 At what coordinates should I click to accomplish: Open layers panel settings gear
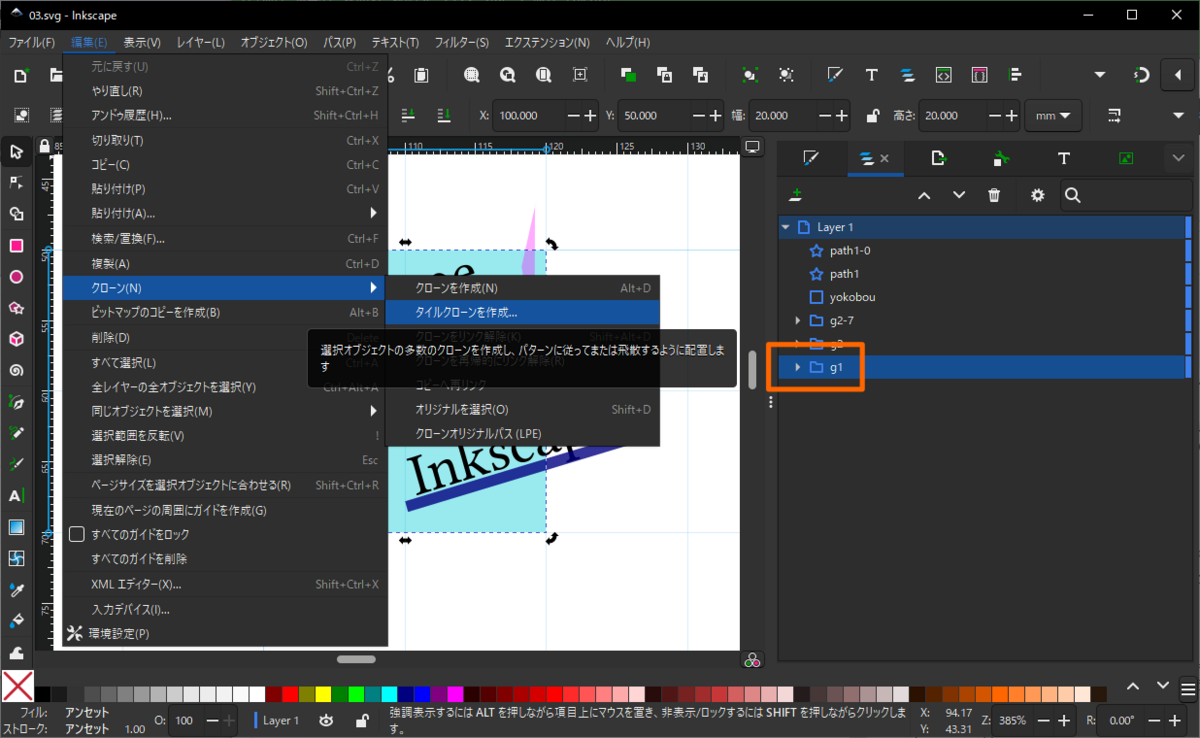tap(1038, 195)
